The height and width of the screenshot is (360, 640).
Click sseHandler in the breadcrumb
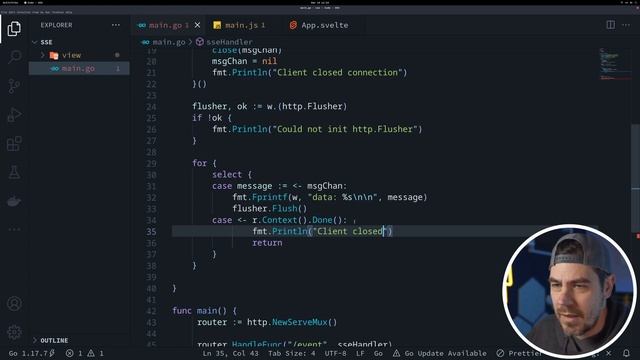pyautogui.click(x=229, y=42)
